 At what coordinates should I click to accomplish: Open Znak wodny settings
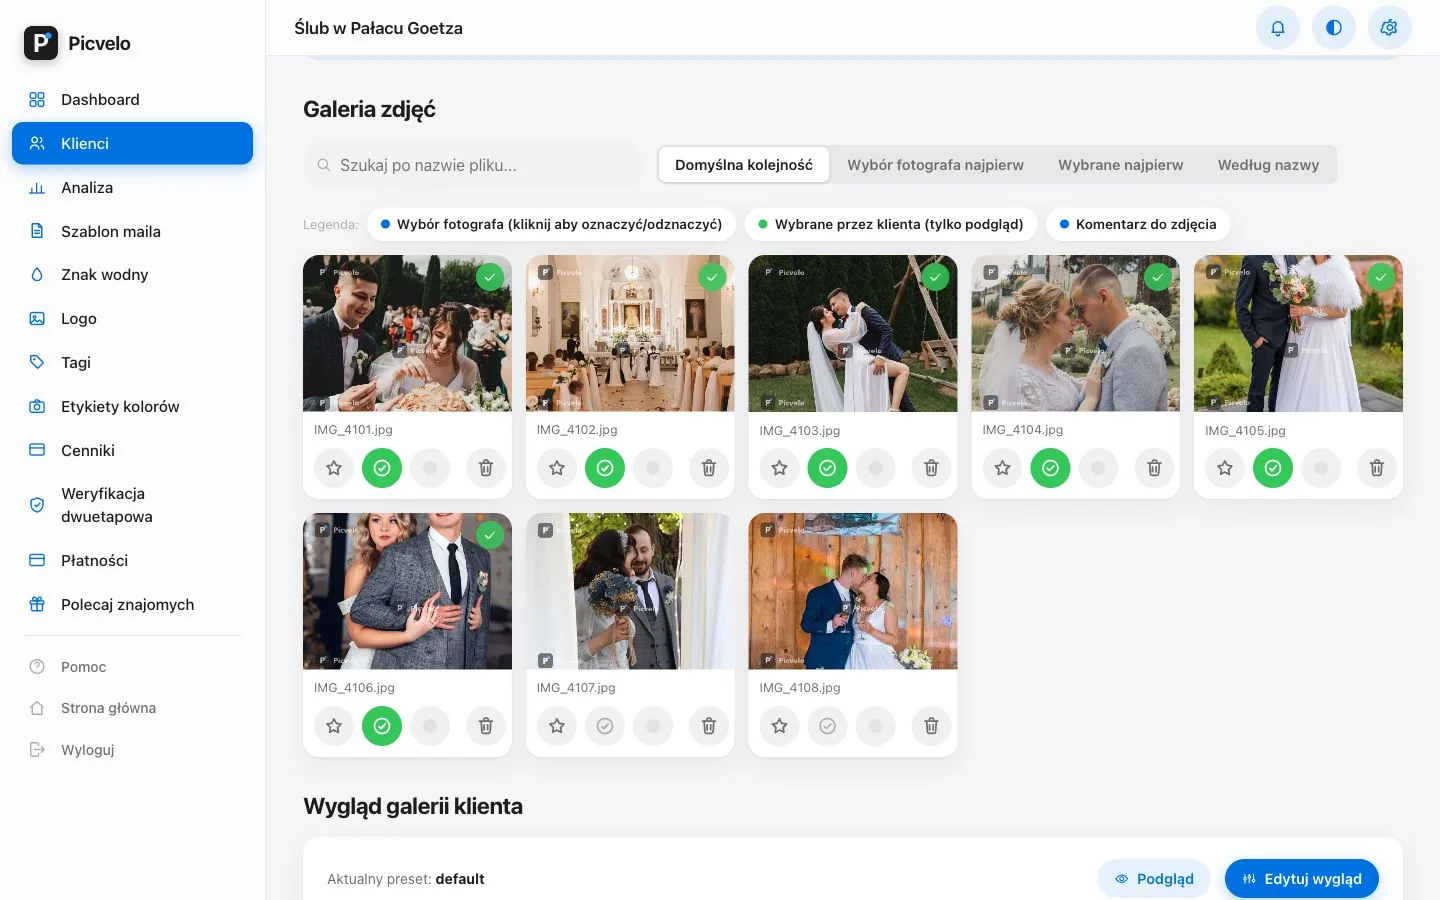(x=132, y=275)
